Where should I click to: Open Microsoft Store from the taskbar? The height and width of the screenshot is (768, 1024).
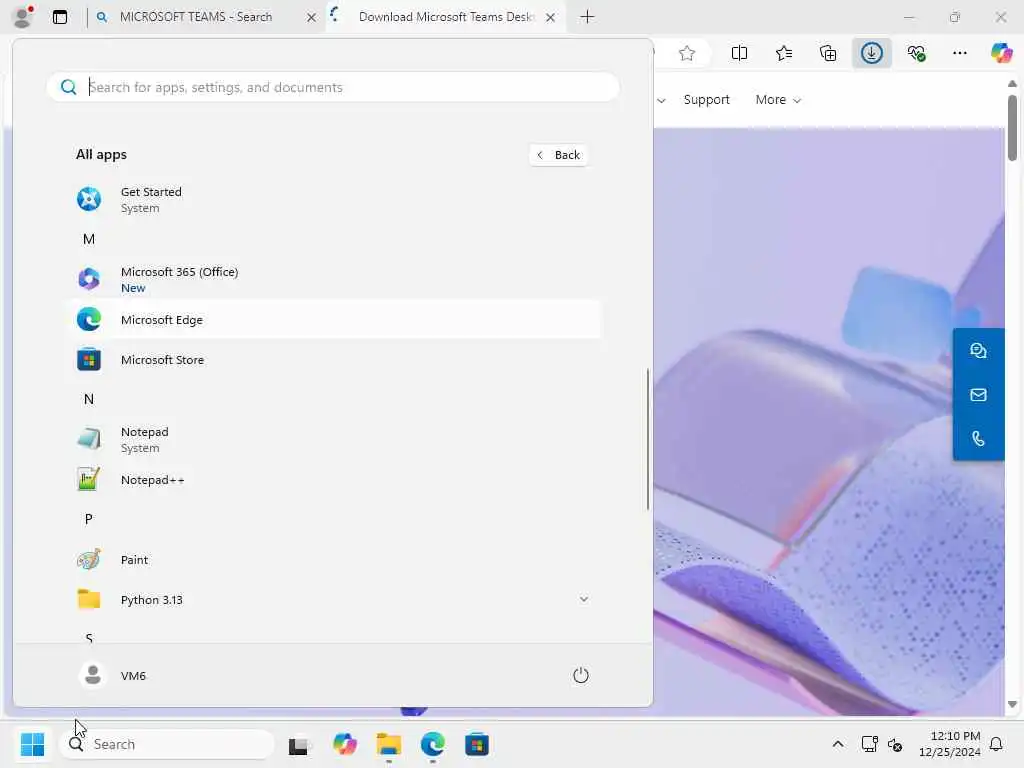(477, 744)
